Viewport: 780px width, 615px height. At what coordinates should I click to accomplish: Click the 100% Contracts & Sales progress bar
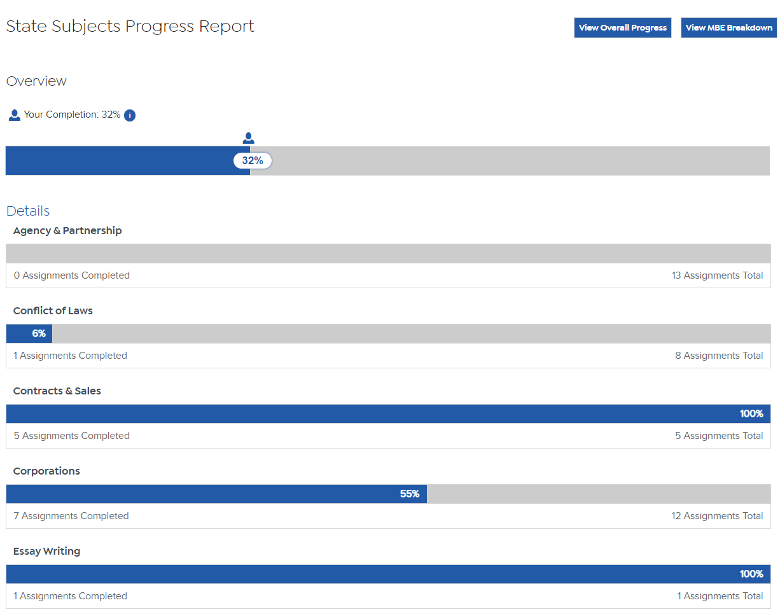[x=388, y=414]
